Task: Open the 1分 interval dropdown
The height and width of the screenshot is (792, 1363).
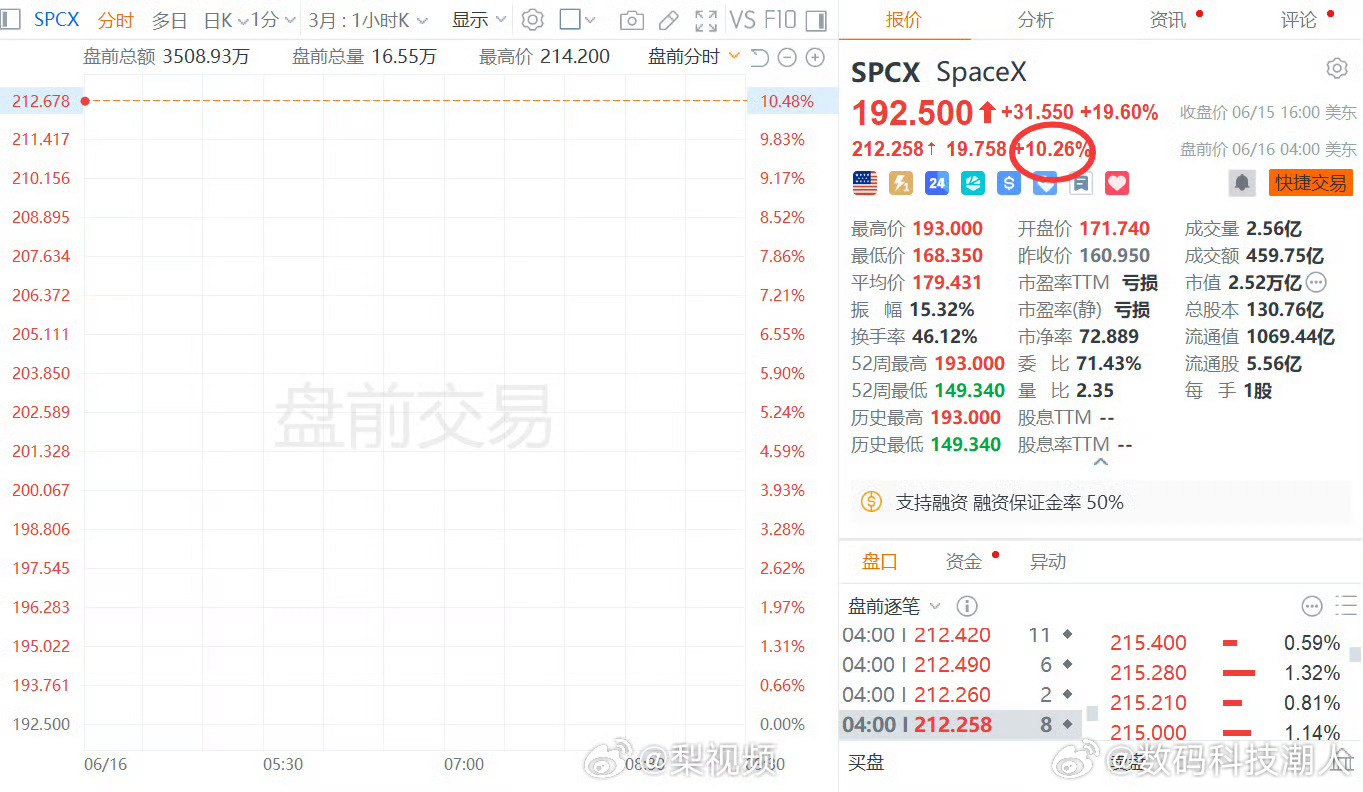Action: pos(273,20)
